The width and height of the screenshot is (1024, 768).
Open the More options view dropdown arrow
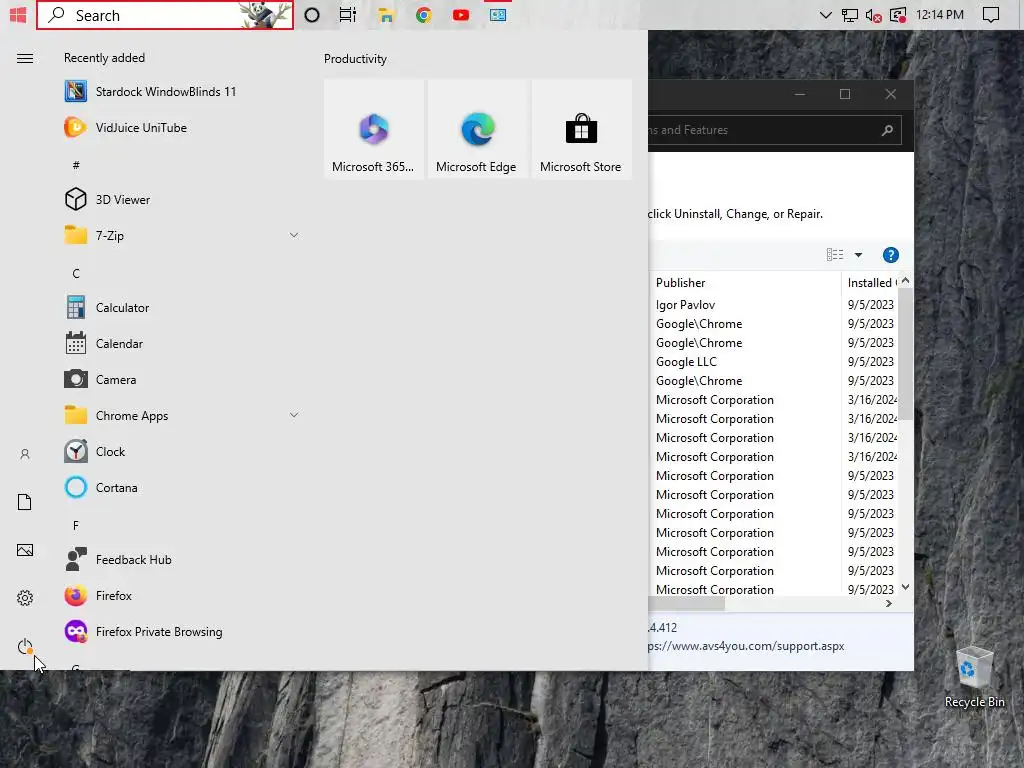(x=858, y=255)
